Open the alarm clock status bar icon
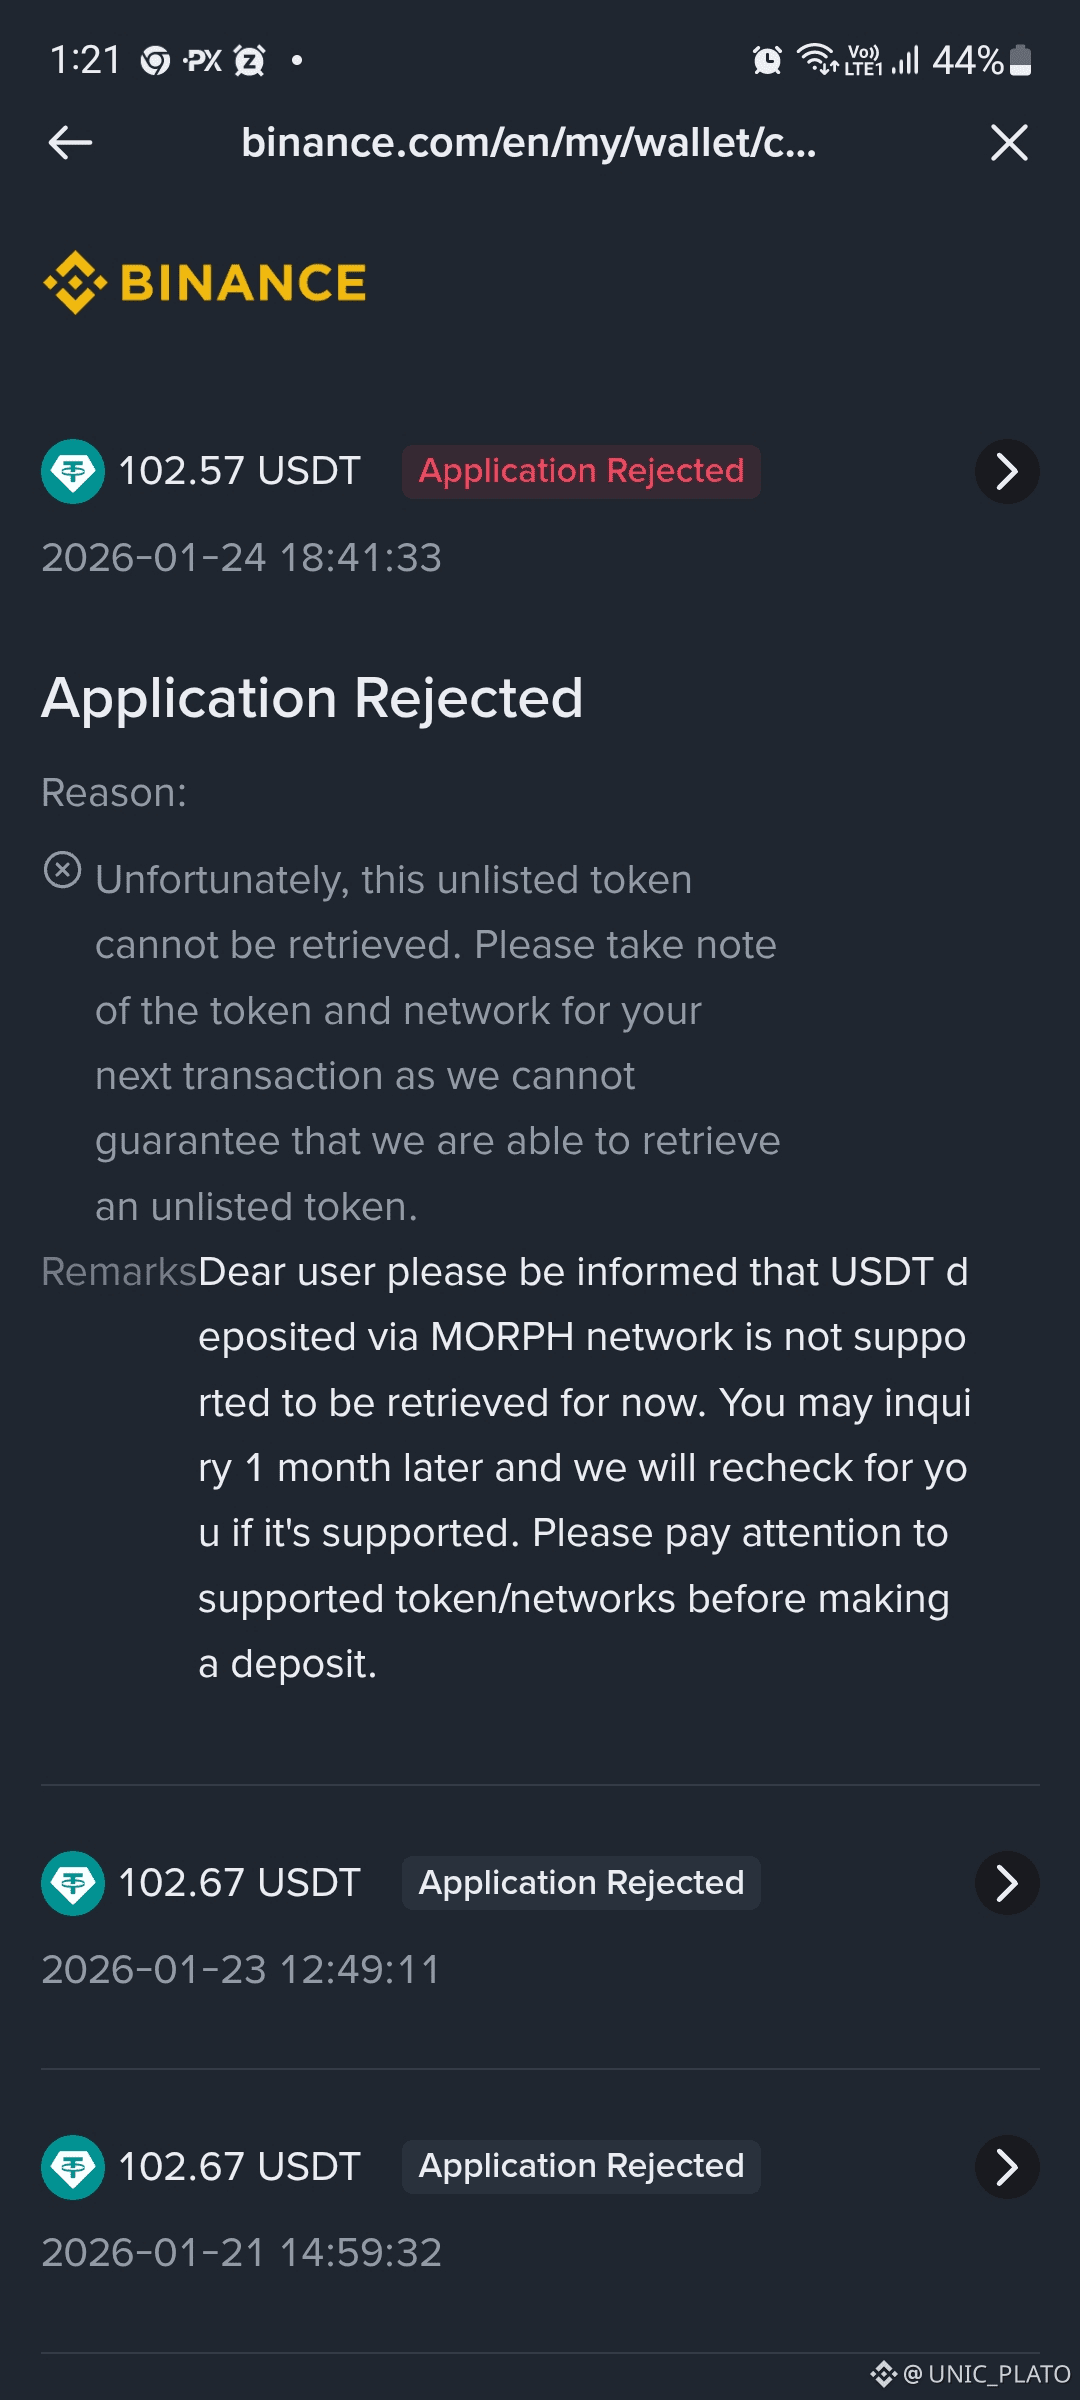1080x2400 pixels. 766,60
